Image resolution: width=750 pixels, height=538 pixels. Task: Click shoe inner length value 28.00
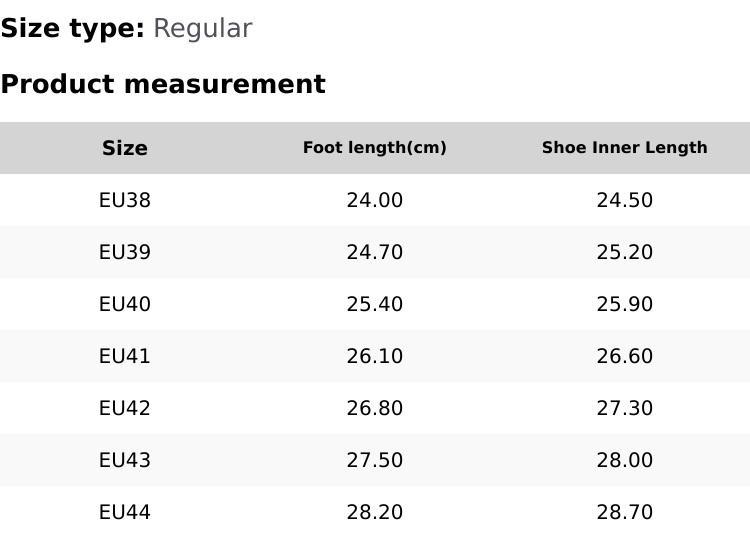624,460
